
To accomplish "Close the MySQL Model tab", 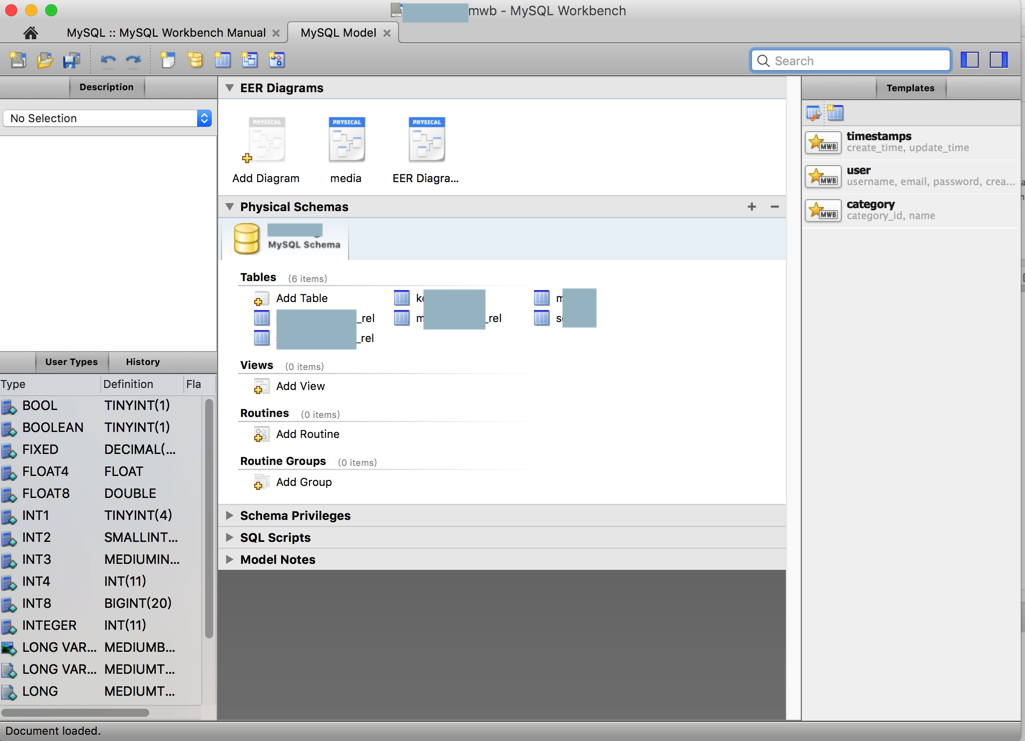I will point(387,33).
